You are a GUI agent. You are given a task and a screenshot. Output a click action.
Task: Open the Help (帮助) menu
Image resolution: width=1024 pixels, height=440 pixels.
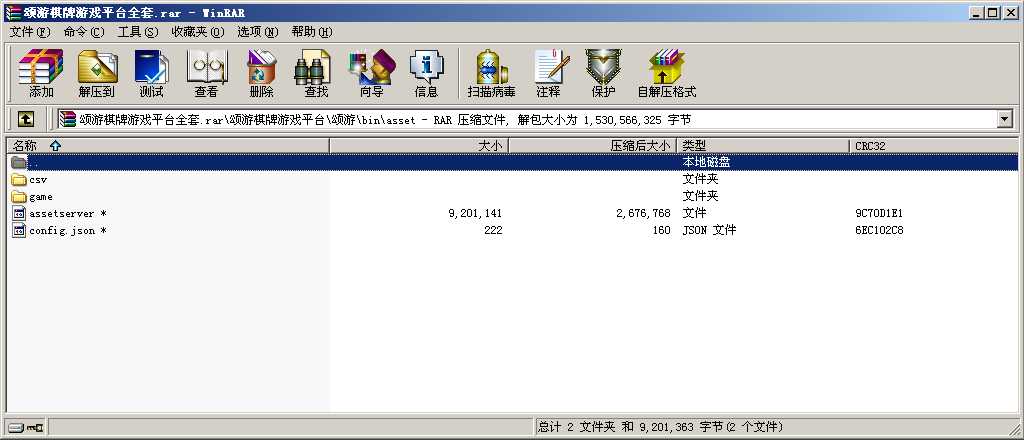(312, 31)
